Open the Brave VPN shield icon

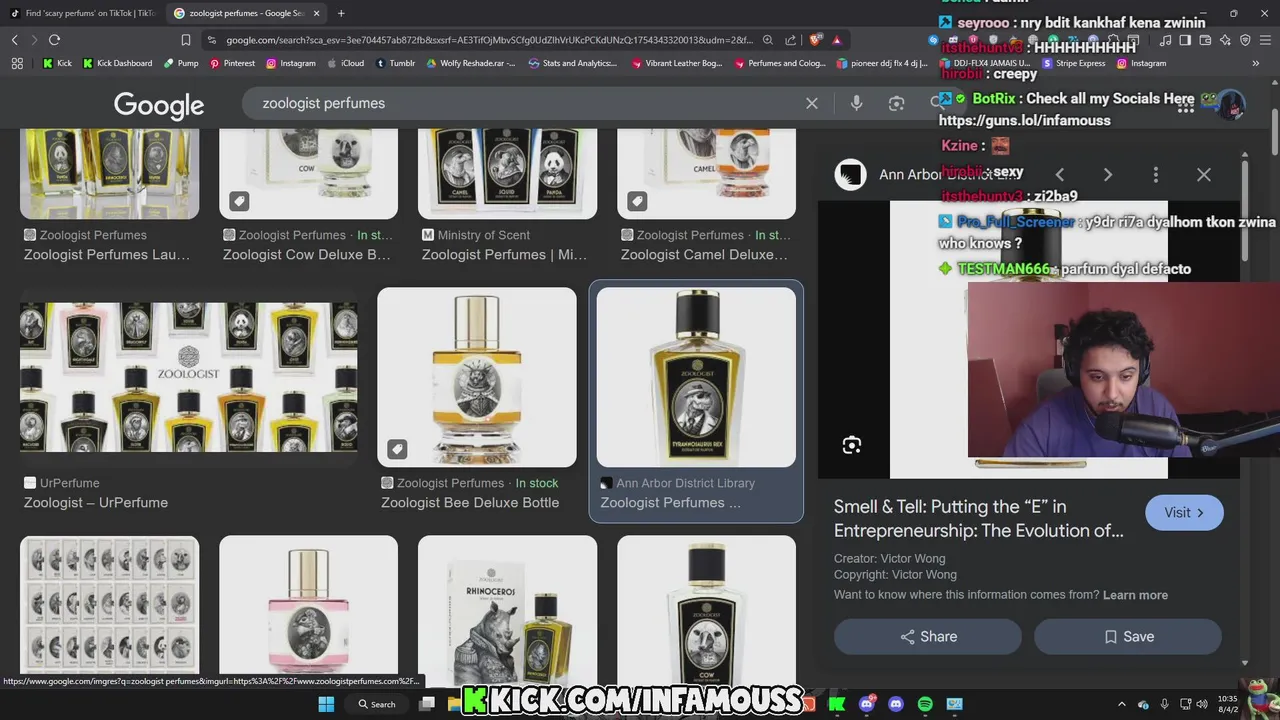(1245, 40)
